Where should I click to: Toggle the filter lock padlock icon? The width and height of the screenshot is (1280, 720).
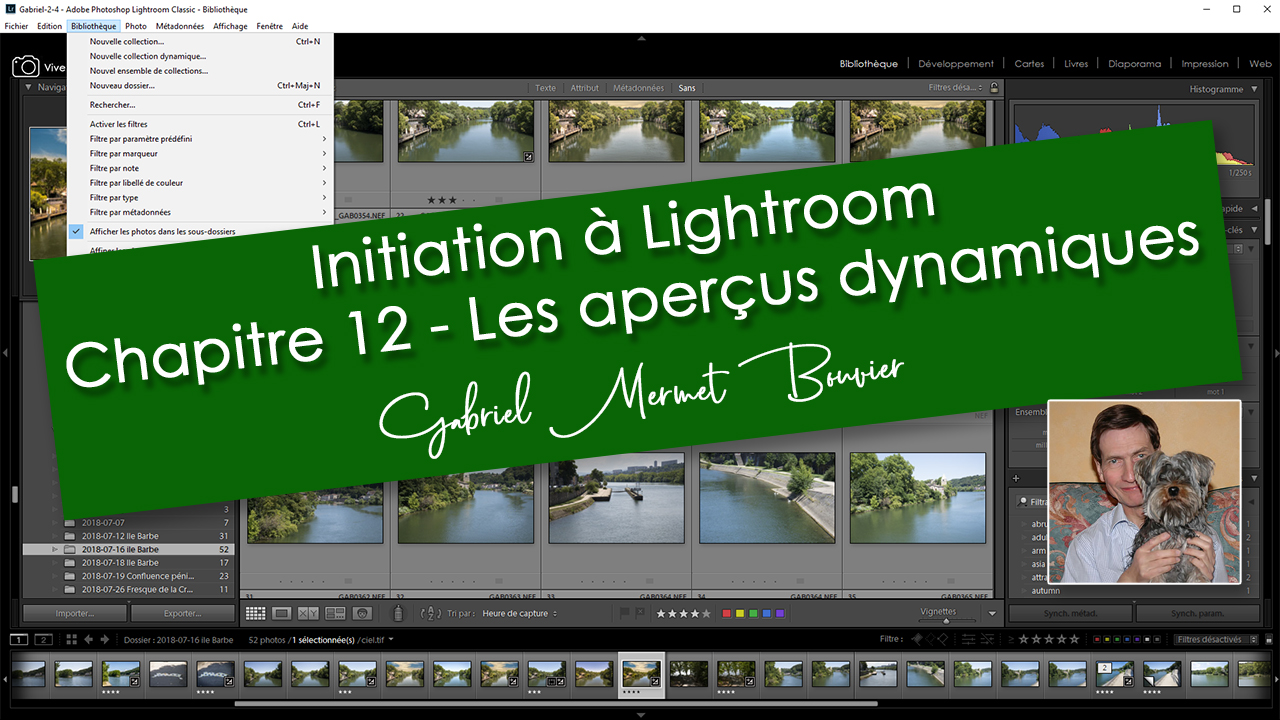(x=994, y=88)
